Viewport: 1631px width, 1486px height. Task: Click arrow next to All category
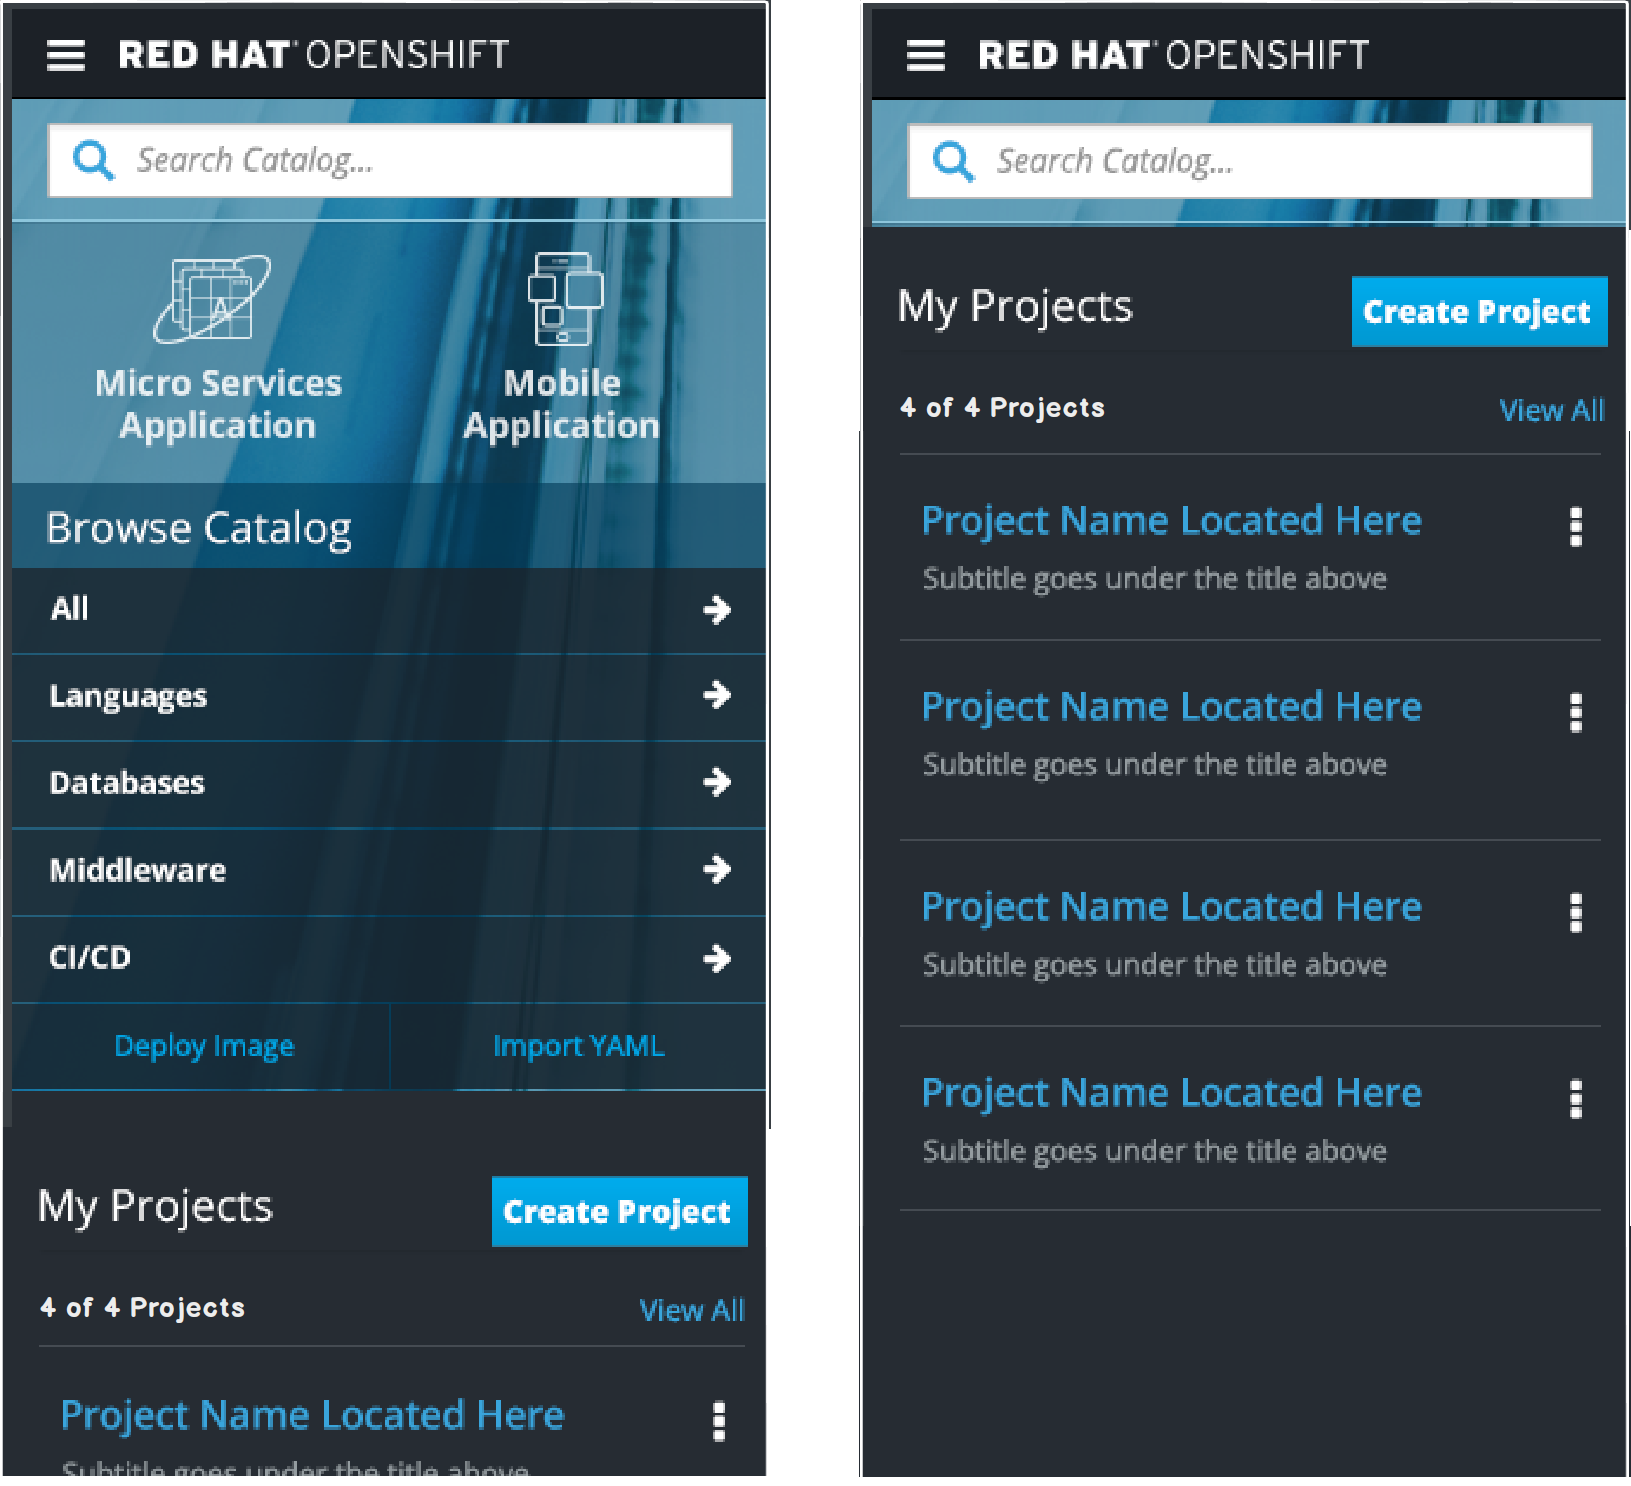pyautogui.click(x=717, y=609)
